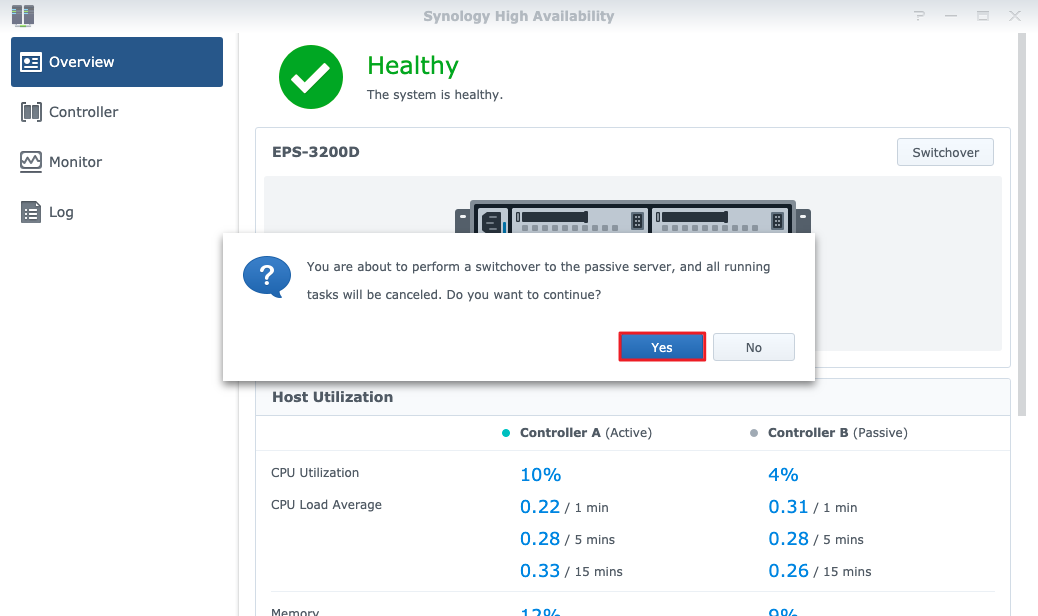The width and height of the screenshot is (1038, 616).
Task: Click the Synology High Availability window title
Action: coord(518,16)
